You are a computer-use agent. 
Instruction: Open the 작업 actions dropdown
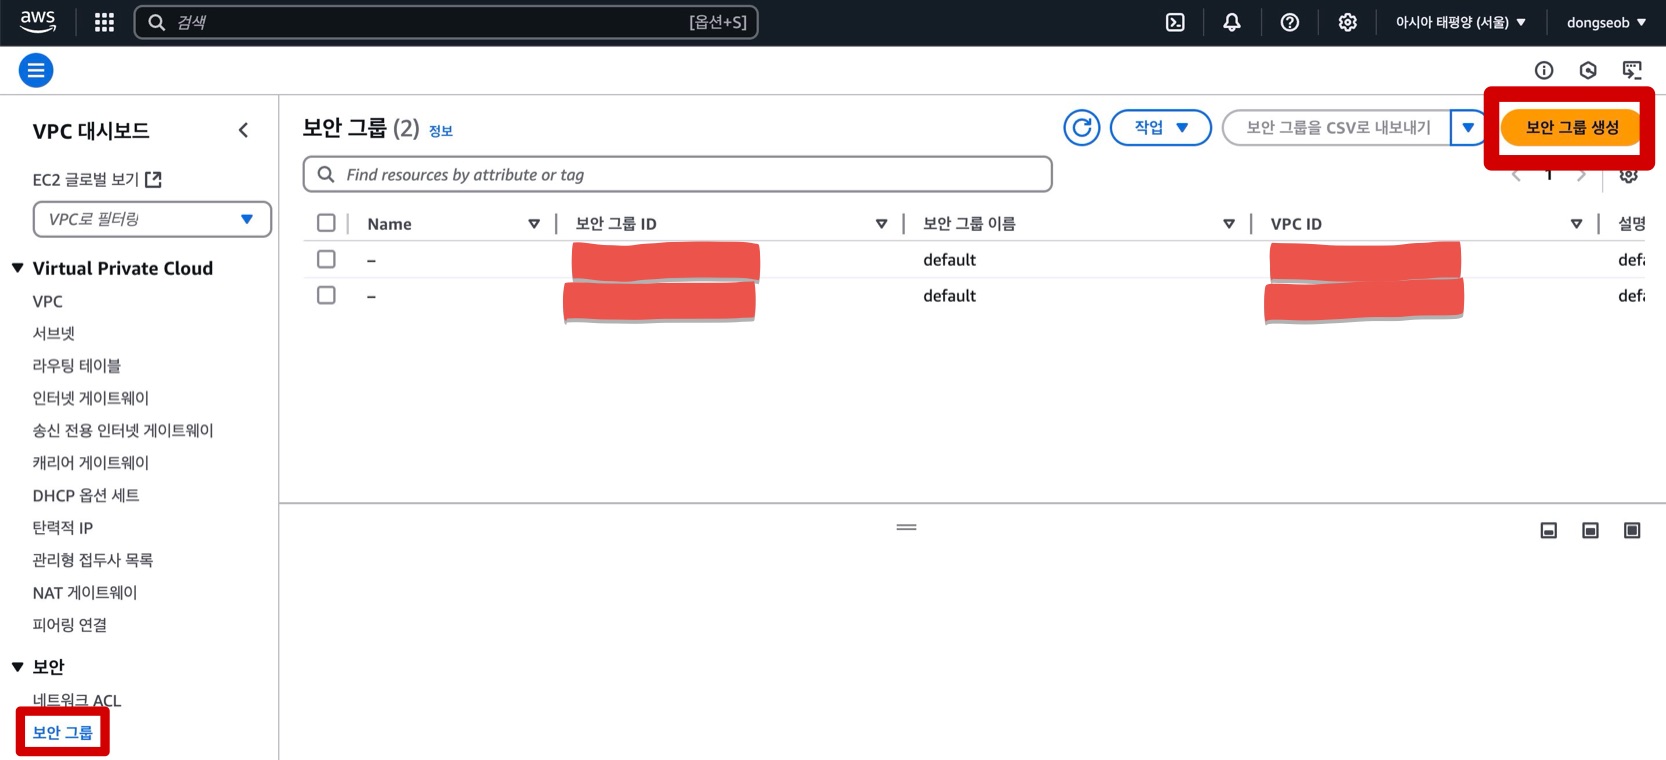coord(1161,128)
